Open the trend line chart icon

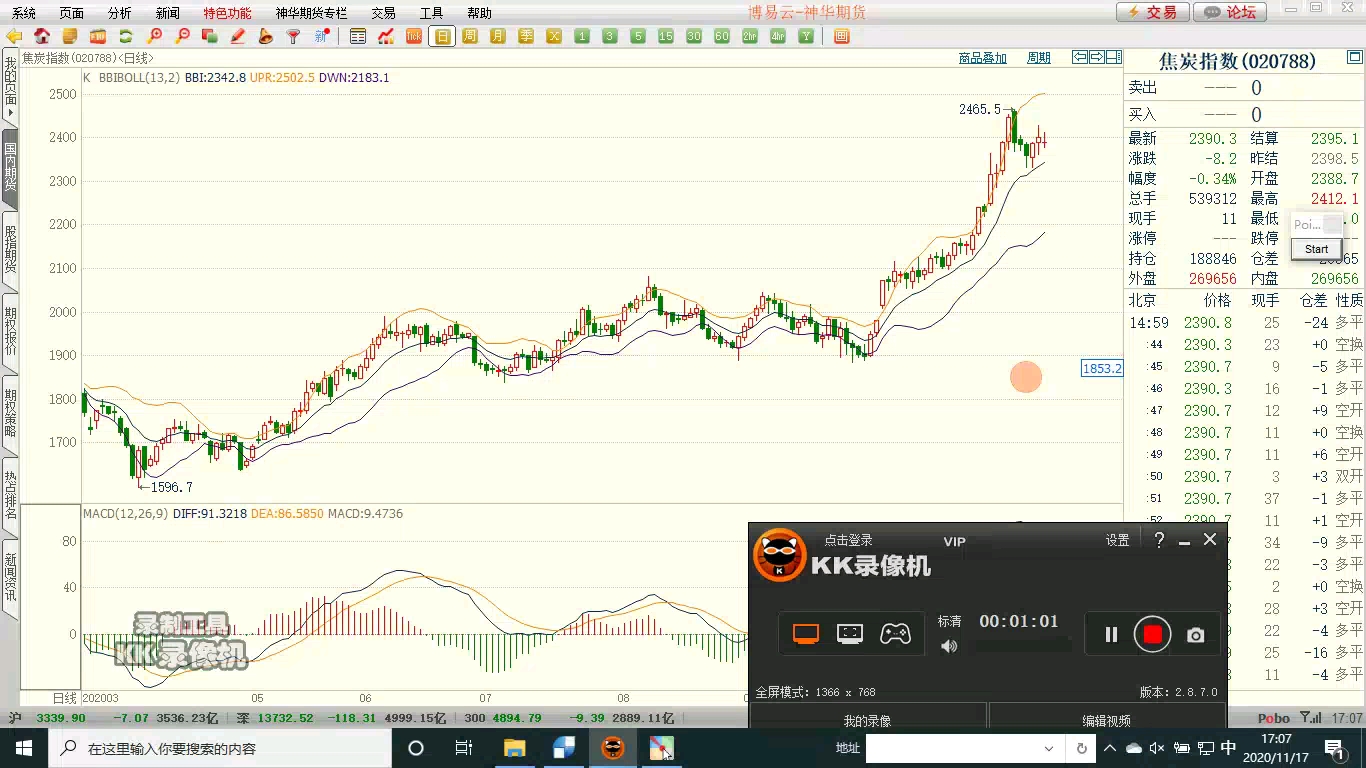tap(386, 36)
